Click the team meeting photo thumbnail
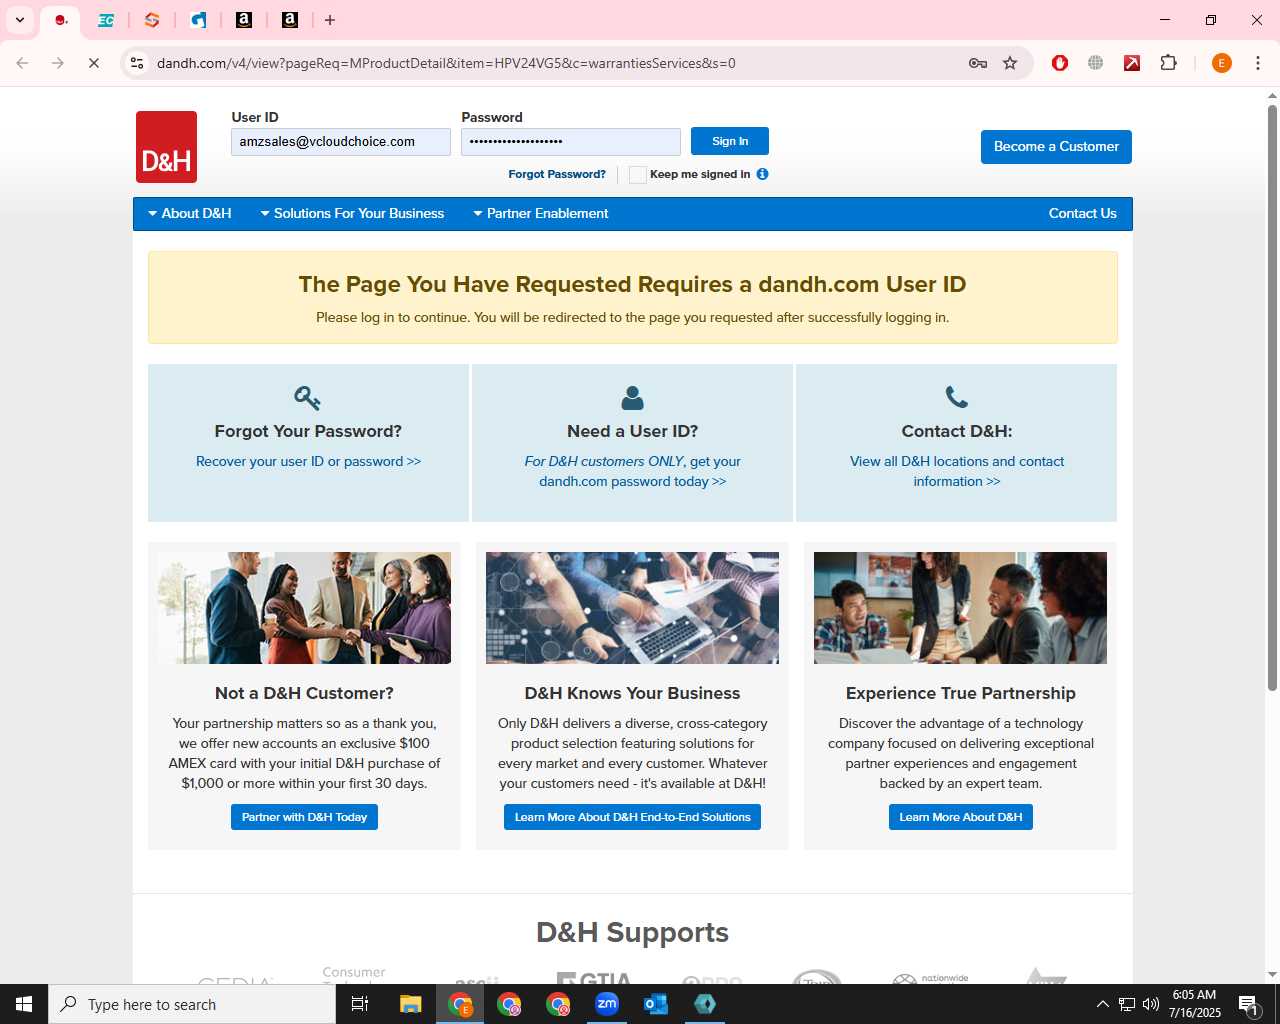 point(960,608)
